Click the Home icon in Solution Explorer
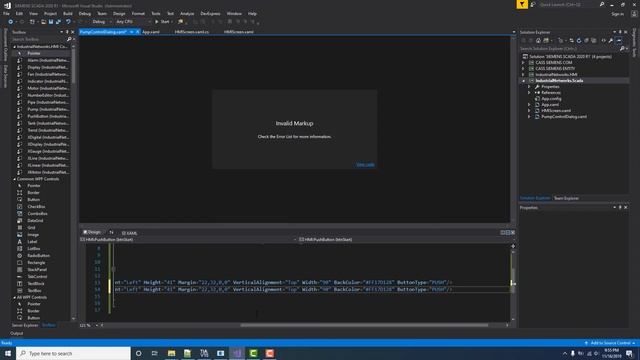Viewport: 640px width, 360px height. point(538,40)
